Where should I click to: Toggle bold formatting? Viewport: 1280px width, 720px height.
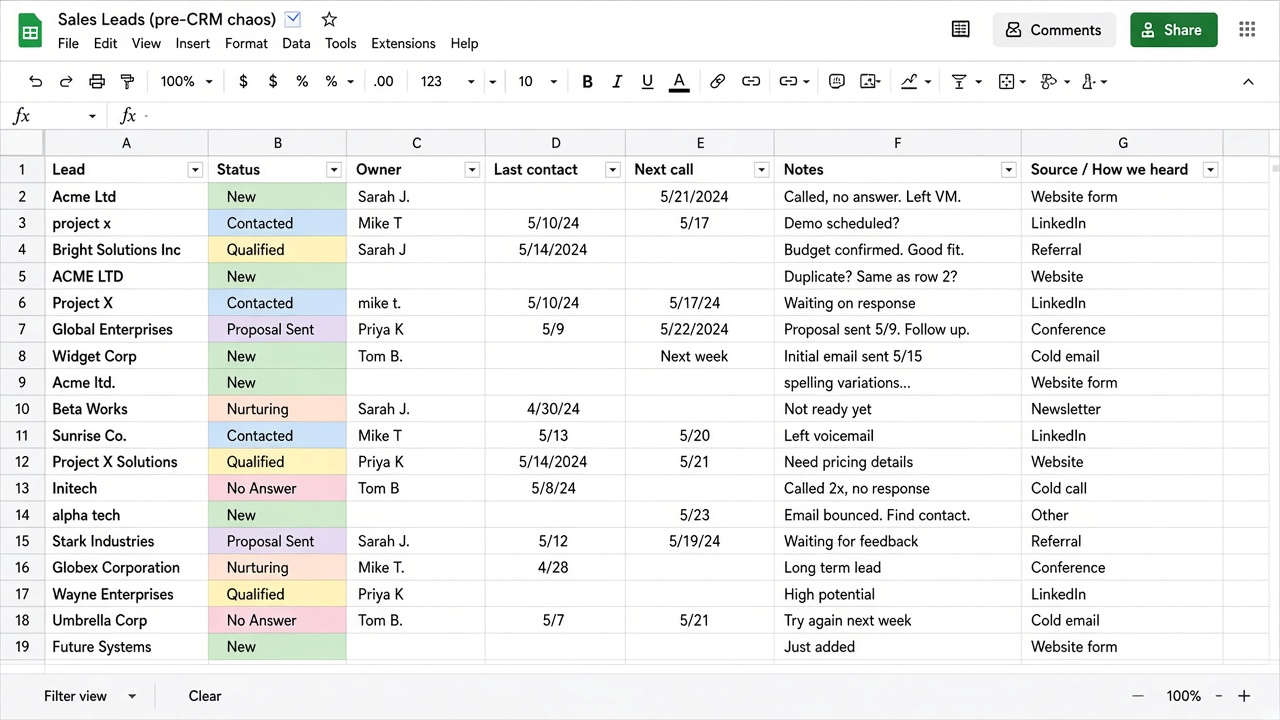[587, 82]
